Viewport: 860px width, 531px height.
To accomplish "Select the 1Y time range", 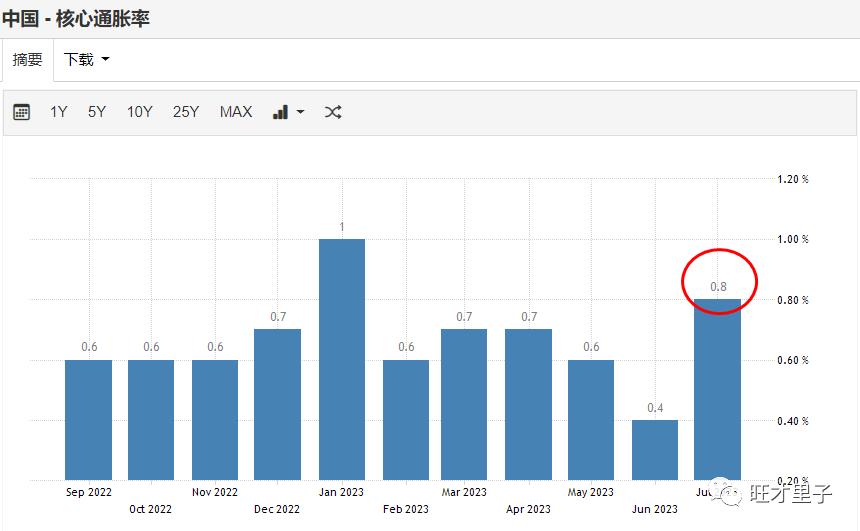I will (59, 112).
